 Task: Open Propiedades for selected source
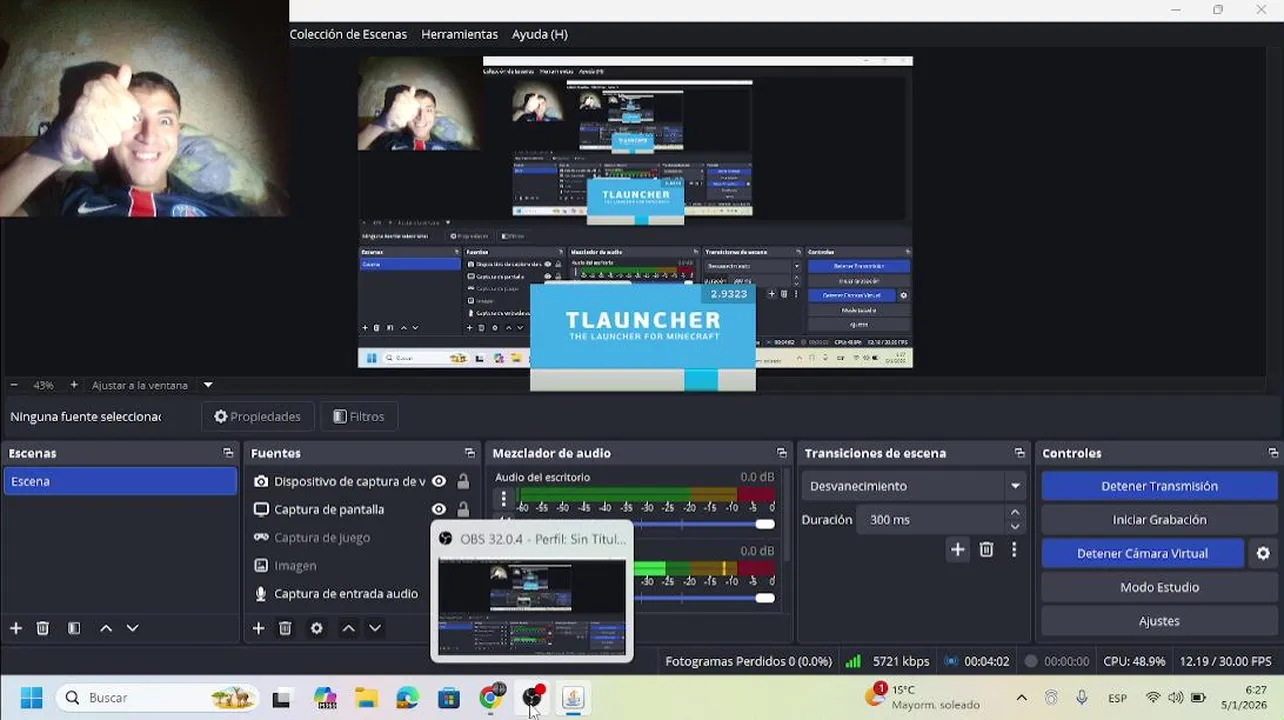pos(258,417)
